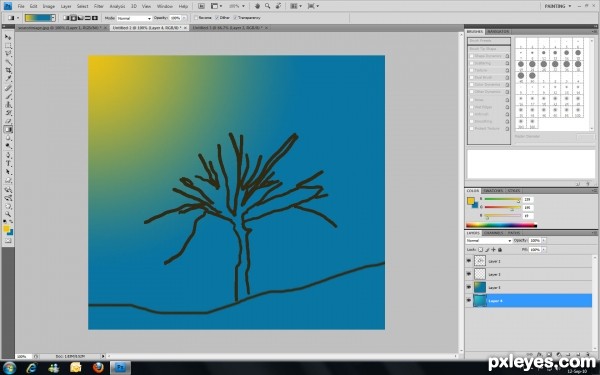Hide the yellow-blue gradient thumbnail layer
Viewport: 600px width, 375px height.
click(x=469, y=287)
